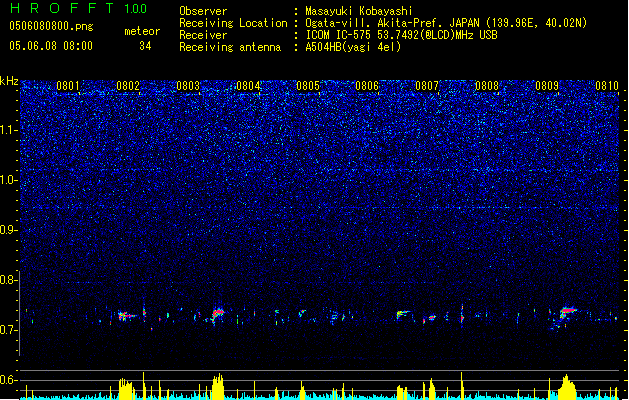This screenshot has height=400, width=629.
Task: Click the meteor count 34
Action: click(145, 46)
